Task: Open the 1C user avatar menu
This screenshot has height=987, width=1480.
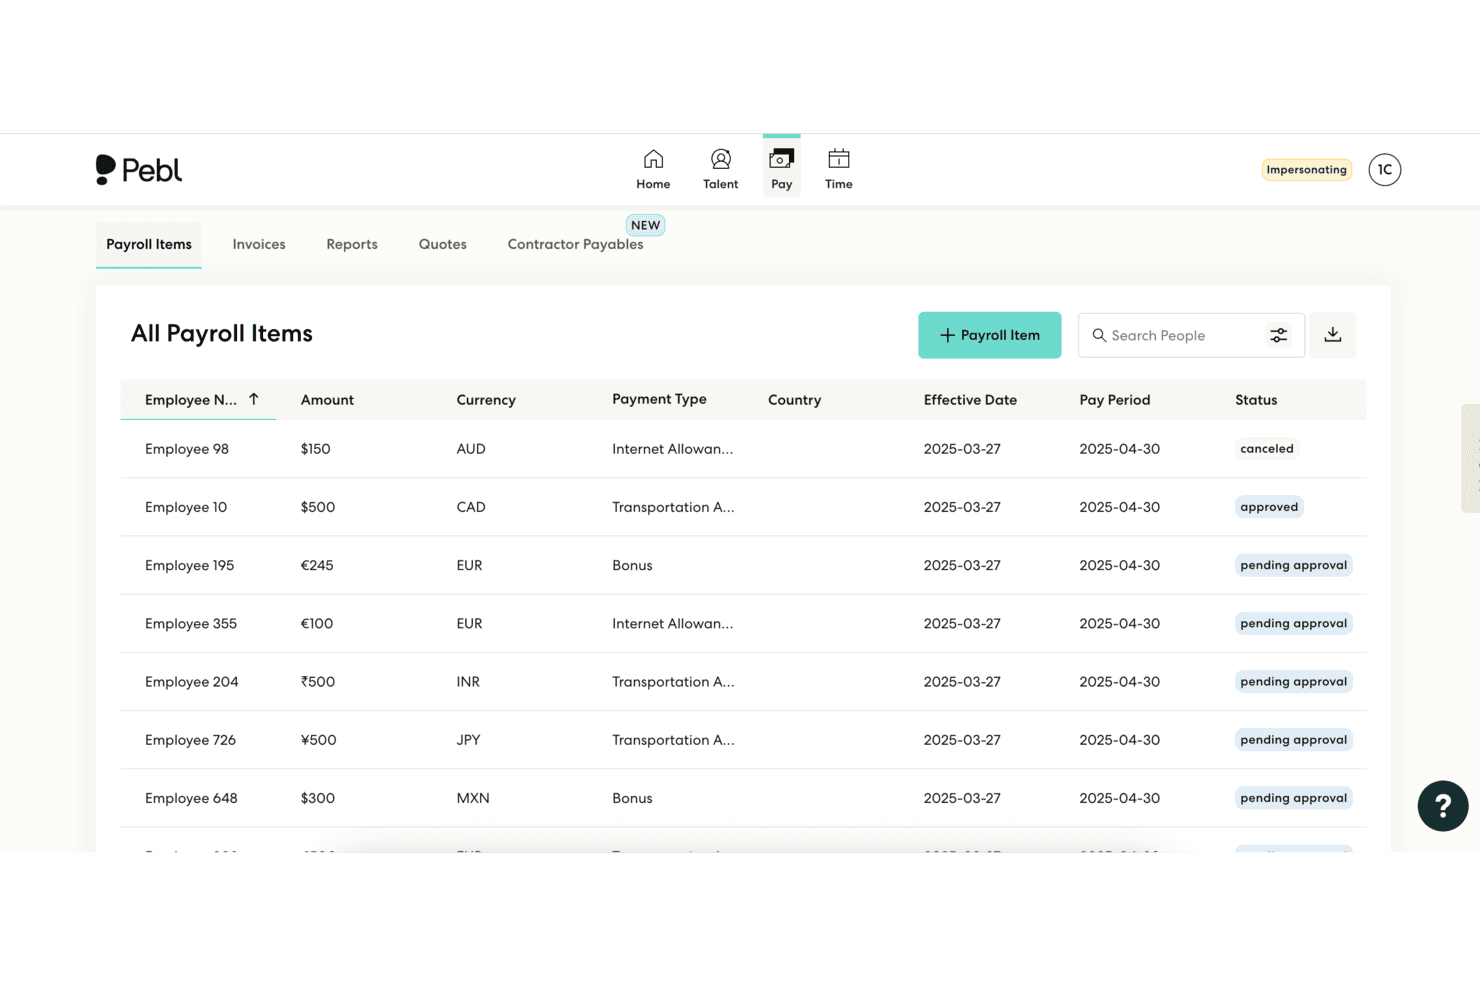Action: [1384, 170]
